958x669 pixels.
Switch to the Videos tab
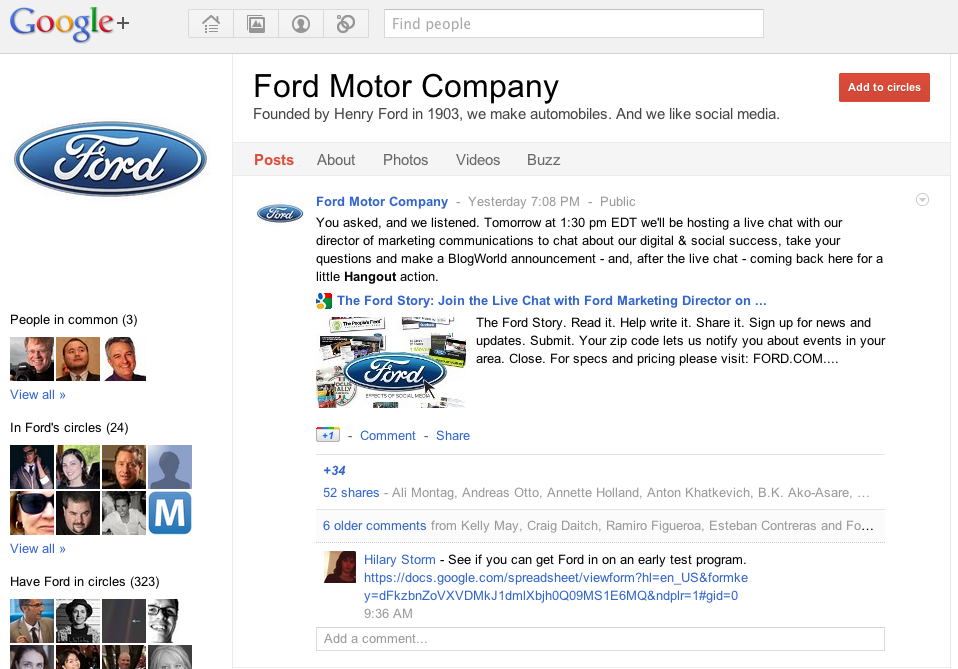pyautogui.click(x=478, y=160)
